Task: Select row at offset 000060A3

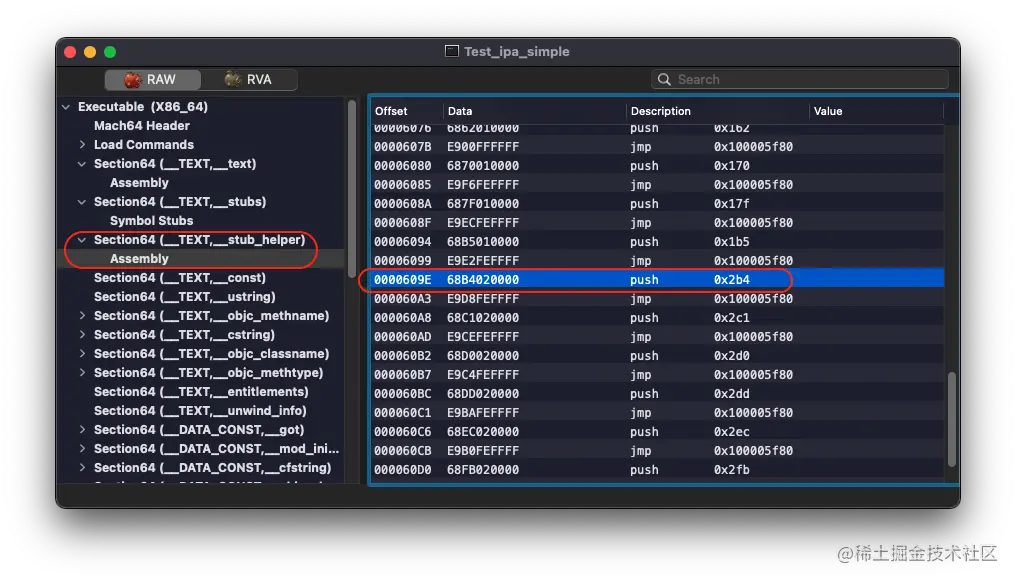Action: click(x=657, y=299)
